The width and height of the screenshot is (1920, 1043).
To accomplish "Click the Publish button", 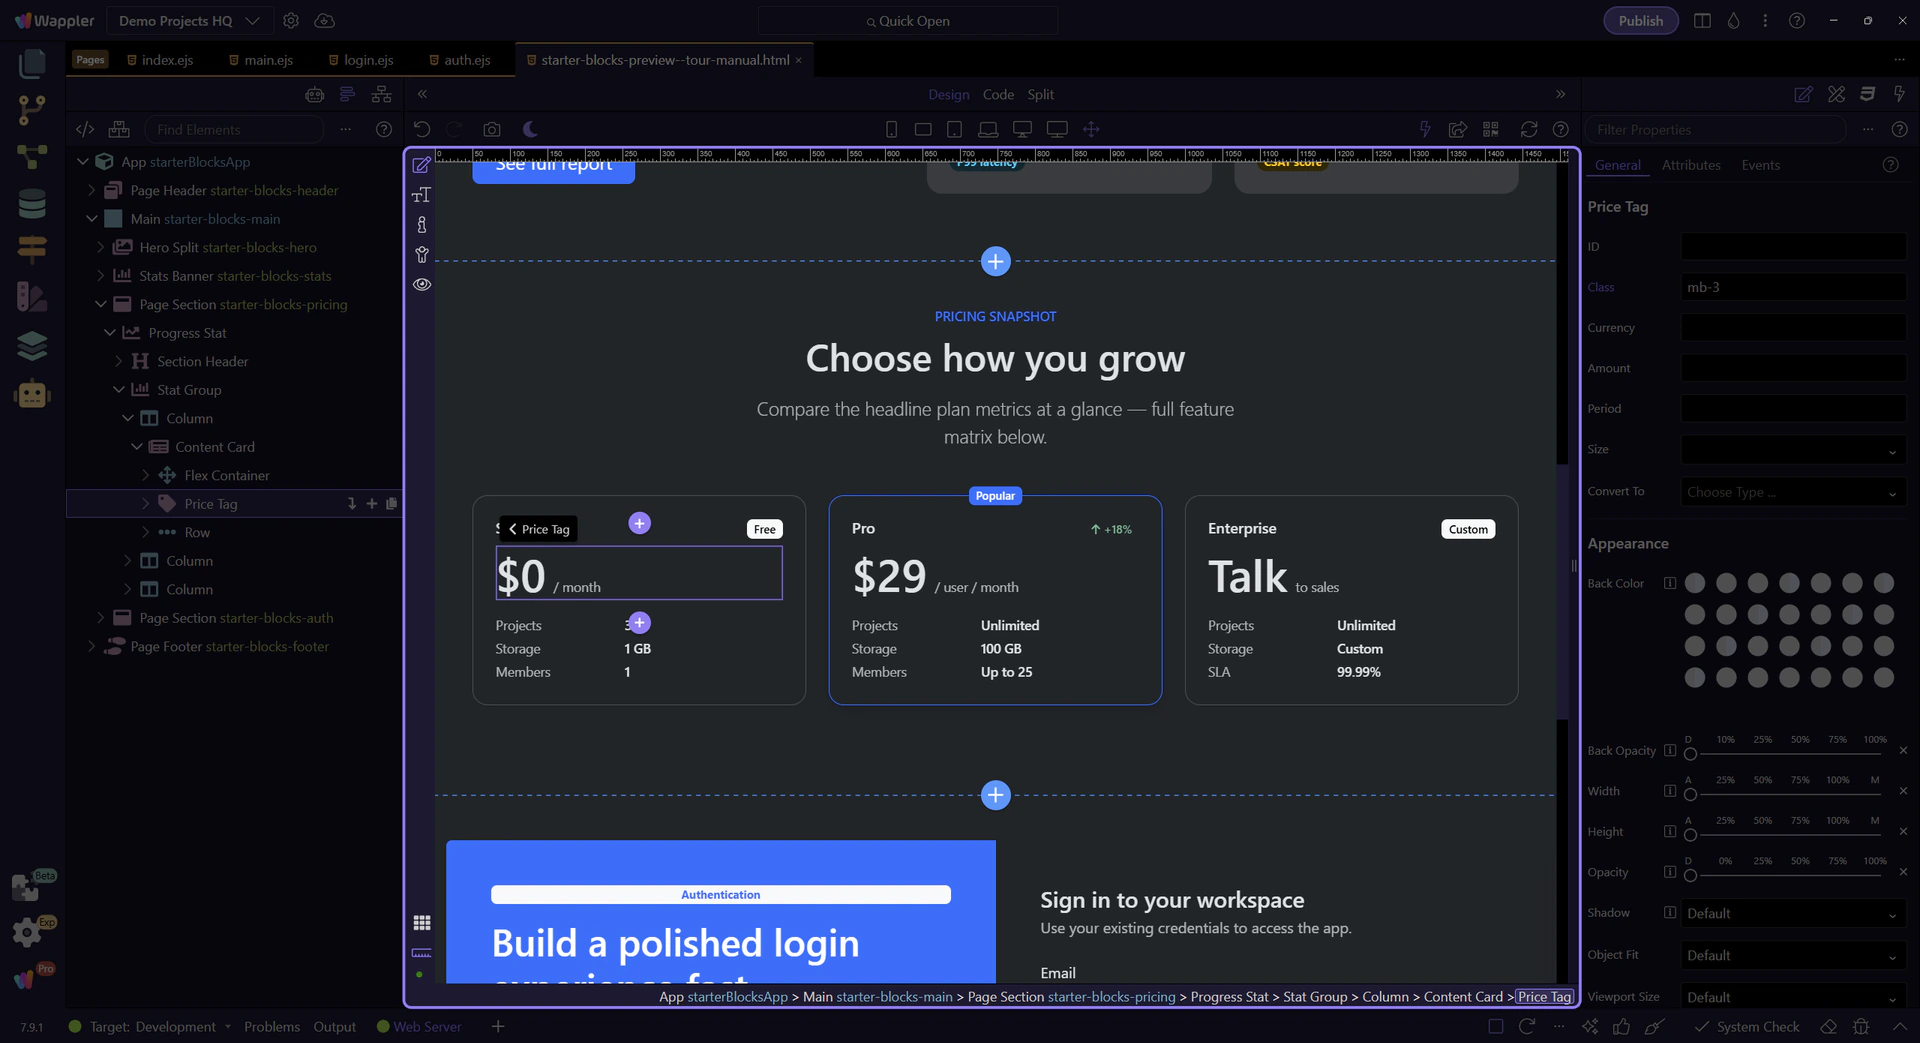I will point(1640,21).
